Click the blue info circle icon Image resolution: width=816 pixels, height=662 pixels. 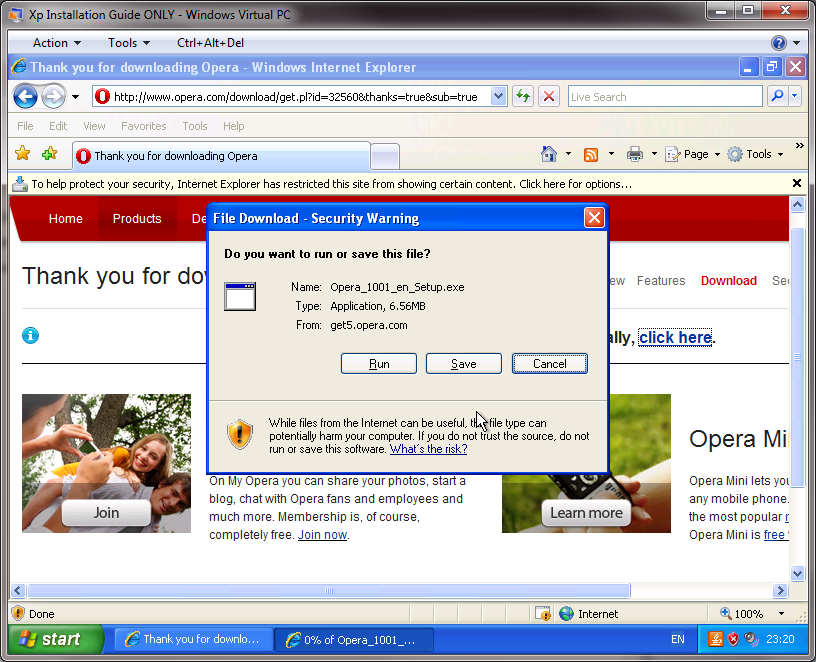[30, 336]
